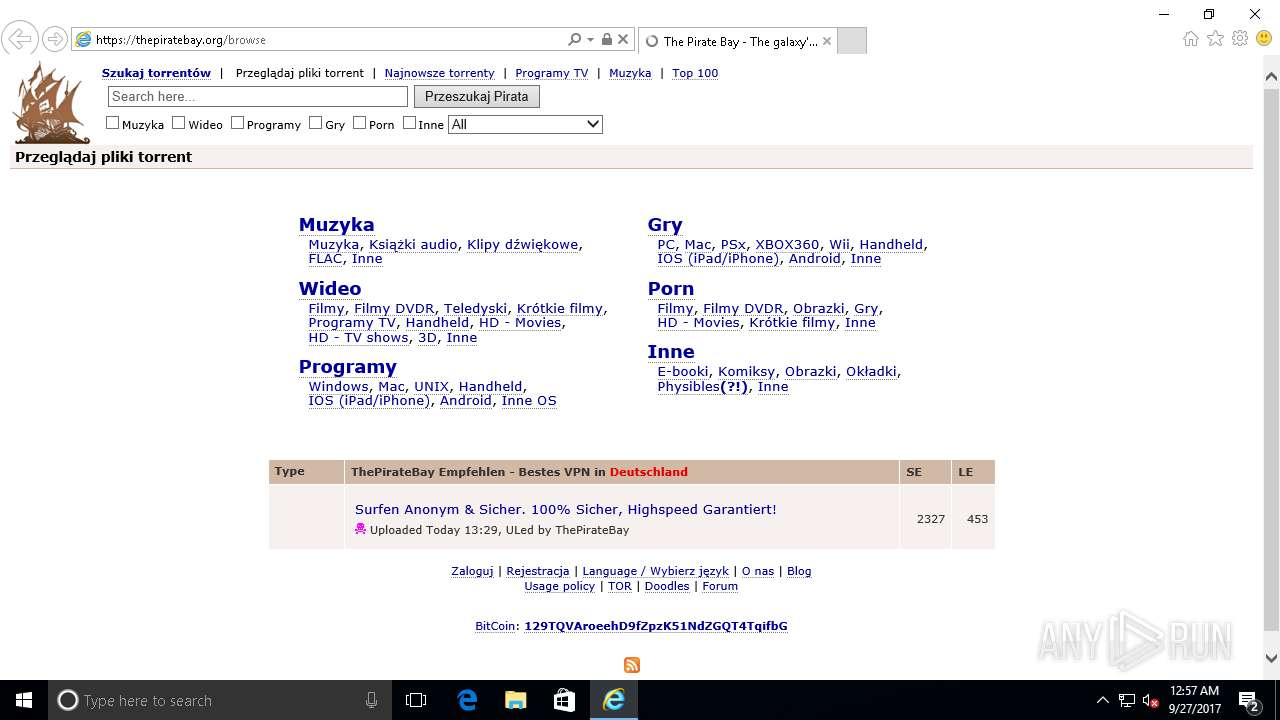The height and width of the screenshot is (720, 1280).
Task: Open Top 100 navigation link
Action: pyautogui.click(x=695, y=73)
